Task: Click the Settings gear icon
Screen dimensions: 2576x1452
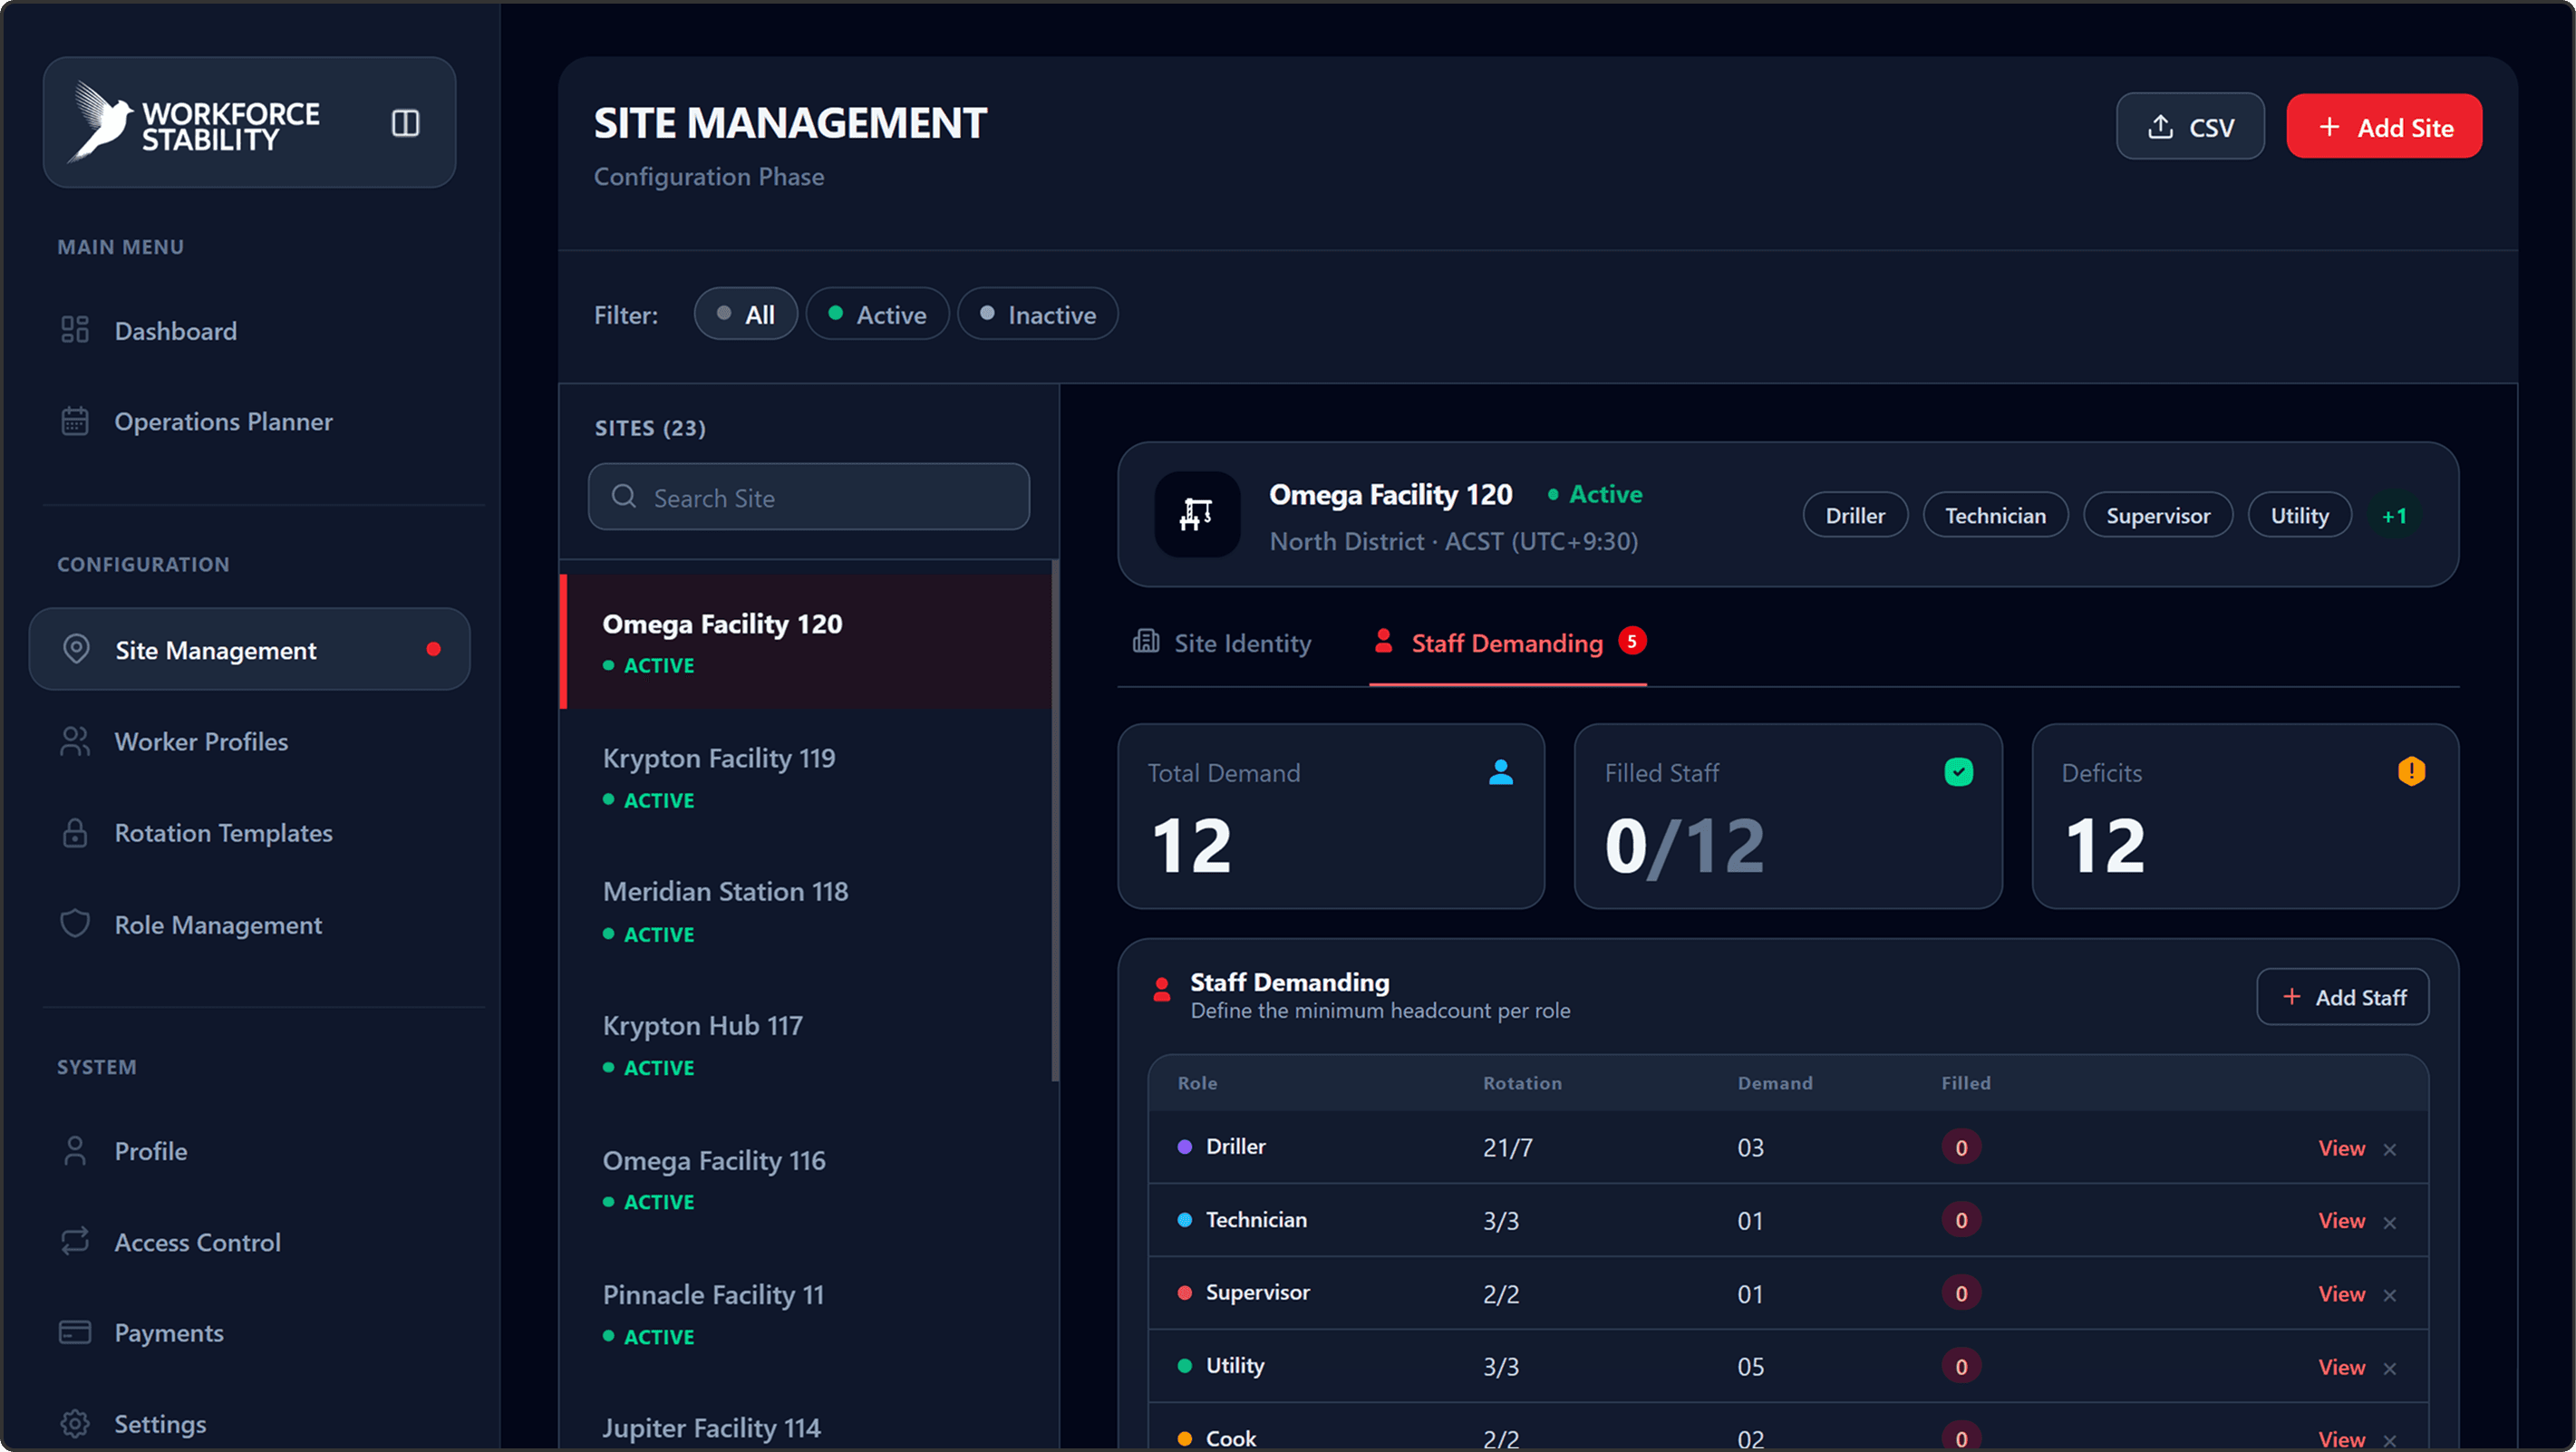Action: coord(75,1423)
